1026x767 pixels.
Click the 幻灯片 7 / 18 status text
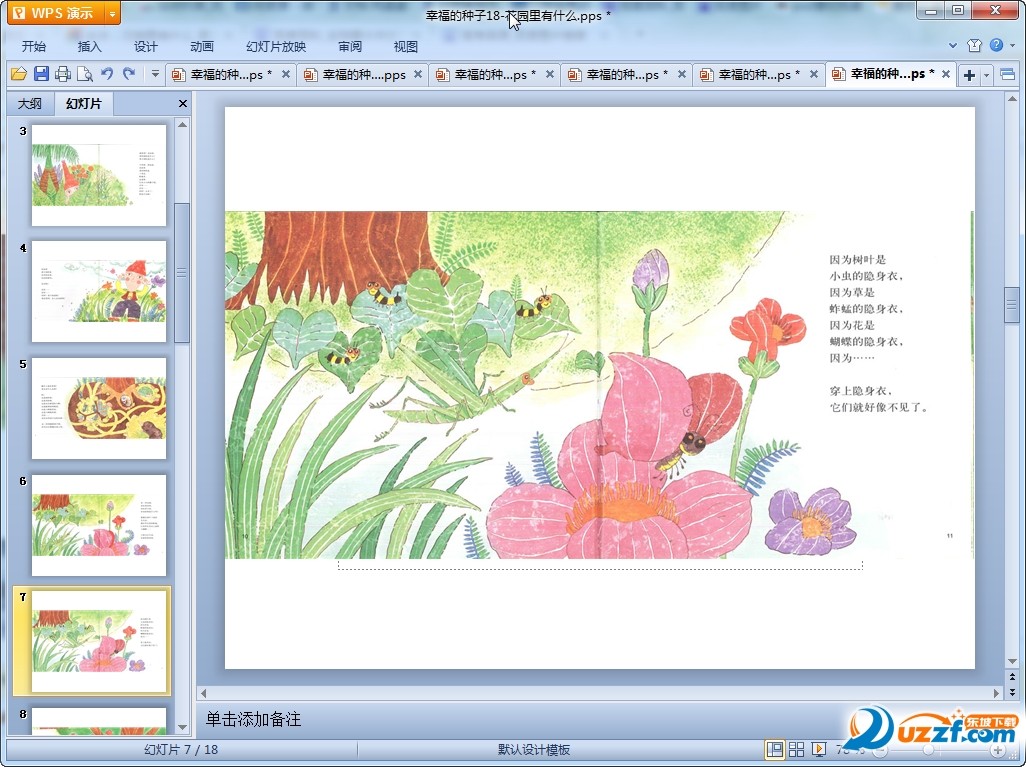click(181, 749)
